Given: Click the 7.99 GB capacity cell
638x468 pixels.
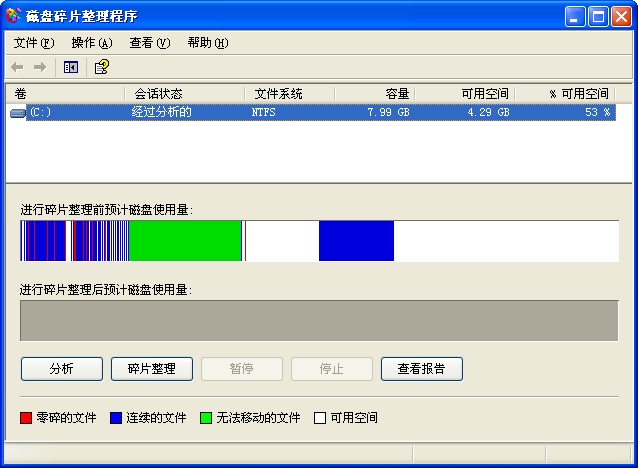Looking at the screenshot, I should click(388, 112).
